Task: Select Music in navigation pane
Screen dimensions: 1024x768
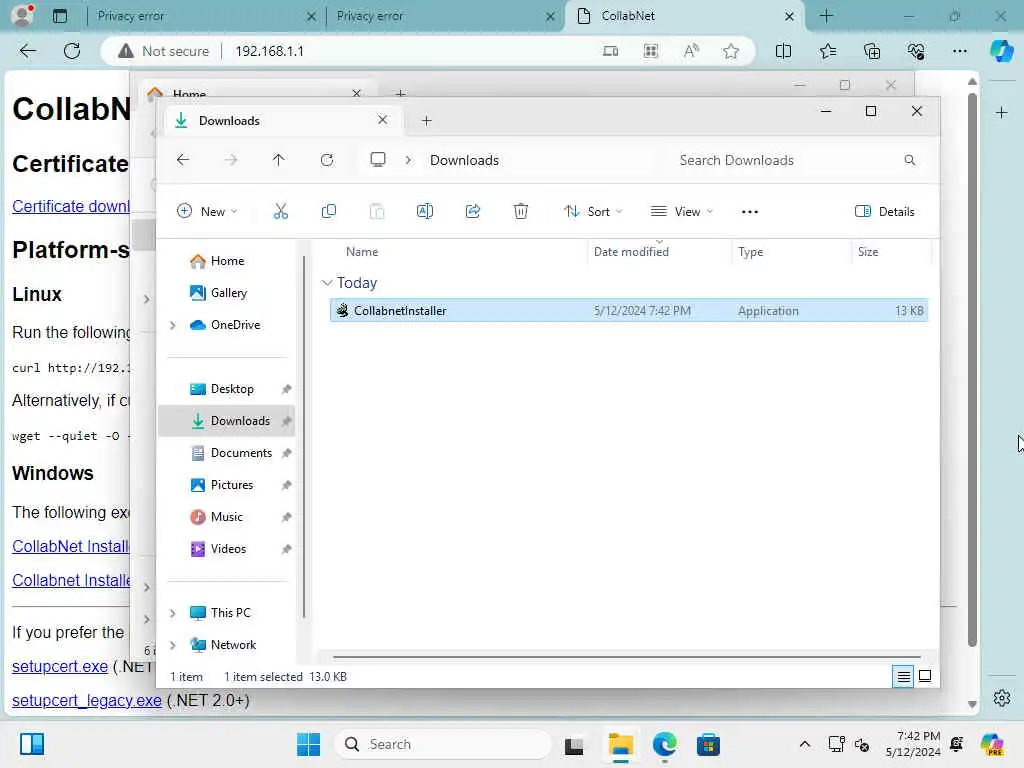Action: 226,517
